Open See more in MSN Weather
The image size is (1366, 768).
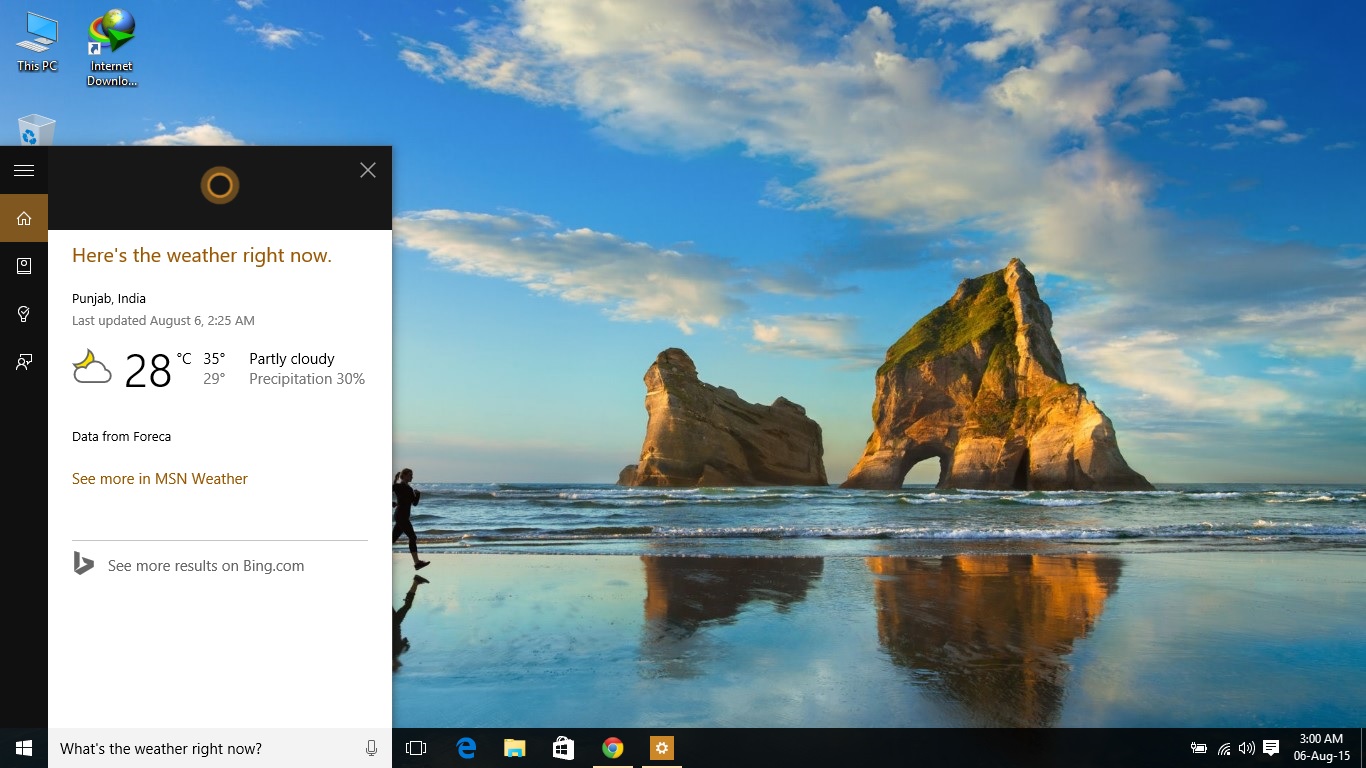(x=160, y=479)
